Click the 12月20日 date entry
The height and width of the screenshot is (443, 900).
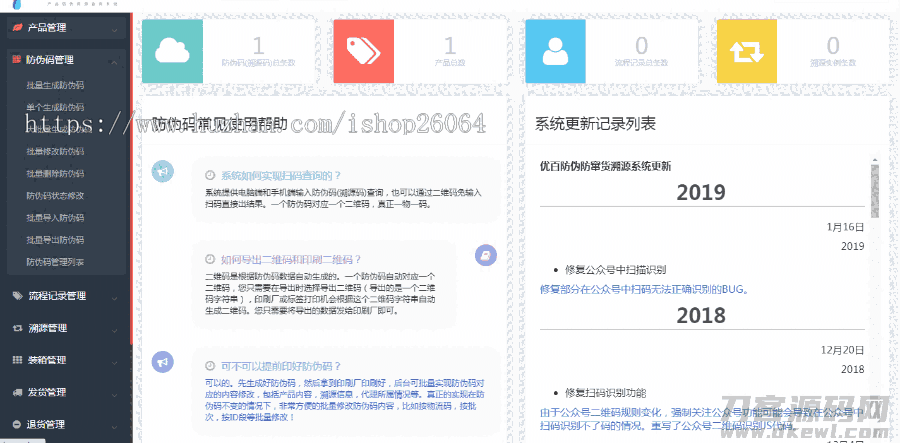pyautogui.click(x=841, y=350)
